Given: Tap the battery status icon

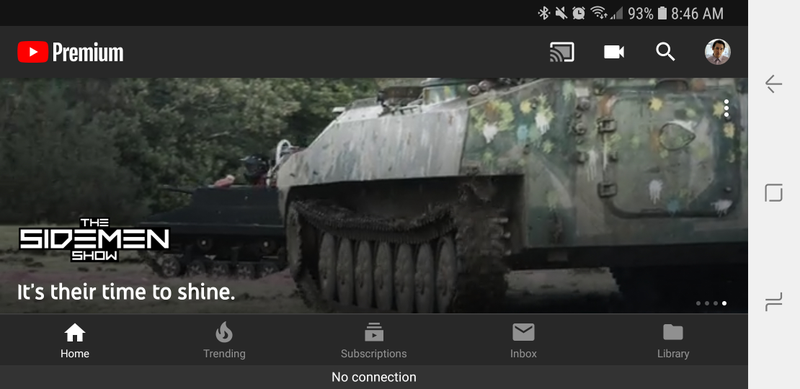Looking at the screenshot, I should [x=662, y=13].
